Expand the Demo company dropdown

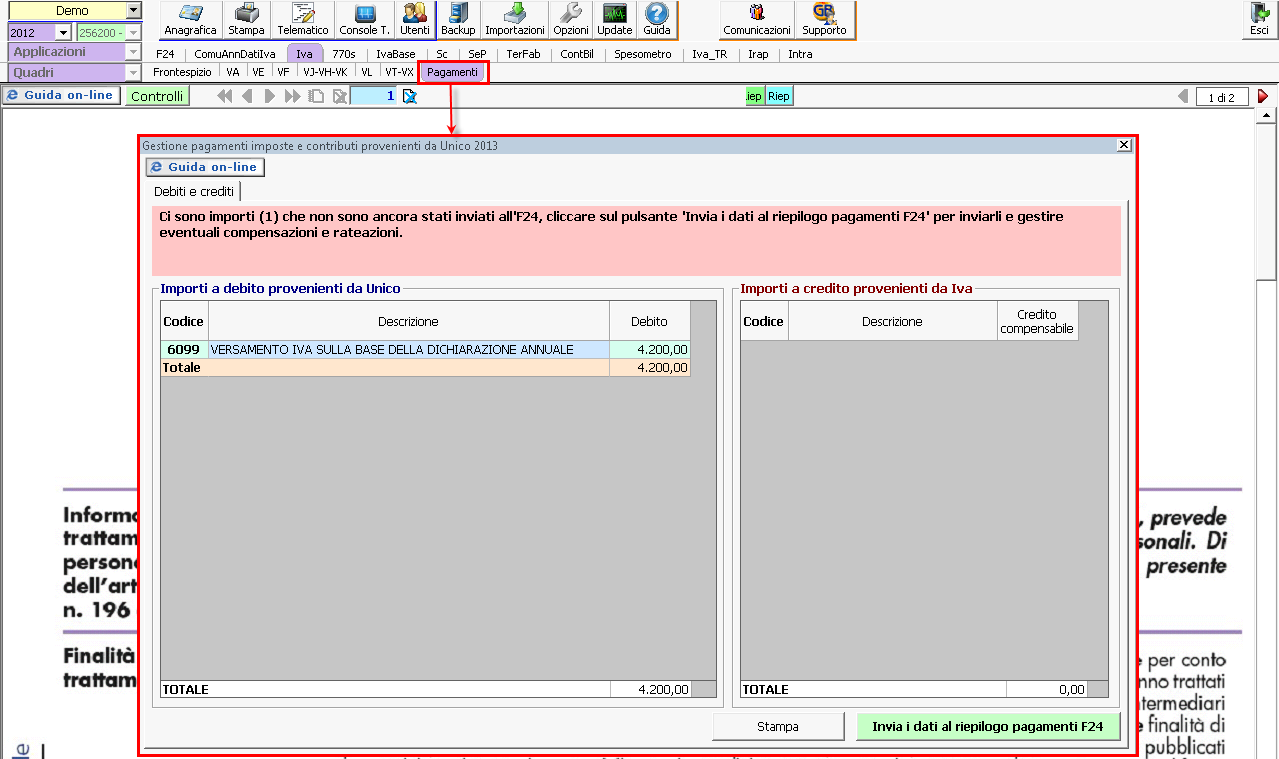point(134,10)
